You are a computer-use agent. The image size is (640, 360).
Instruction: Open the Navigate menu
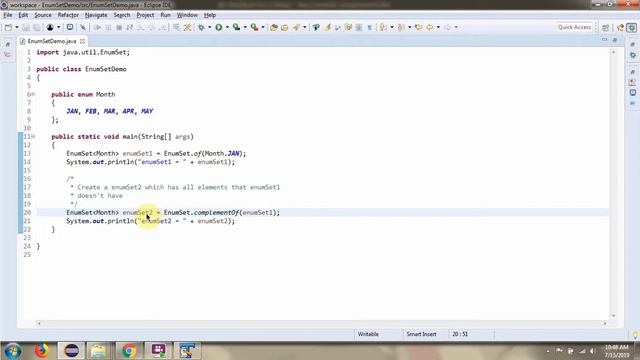pyautogui.click(x=96, y=15)
